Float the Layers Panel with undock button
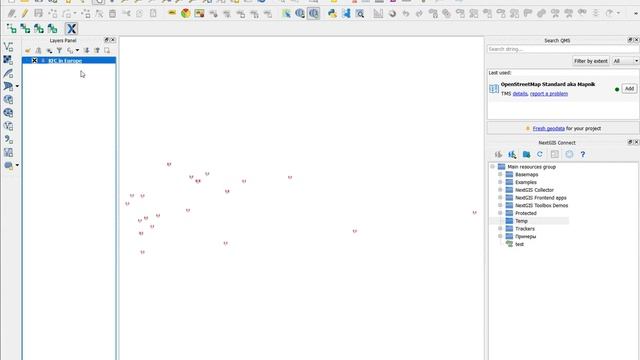This screenshot has height=360, width=640. 107,40
